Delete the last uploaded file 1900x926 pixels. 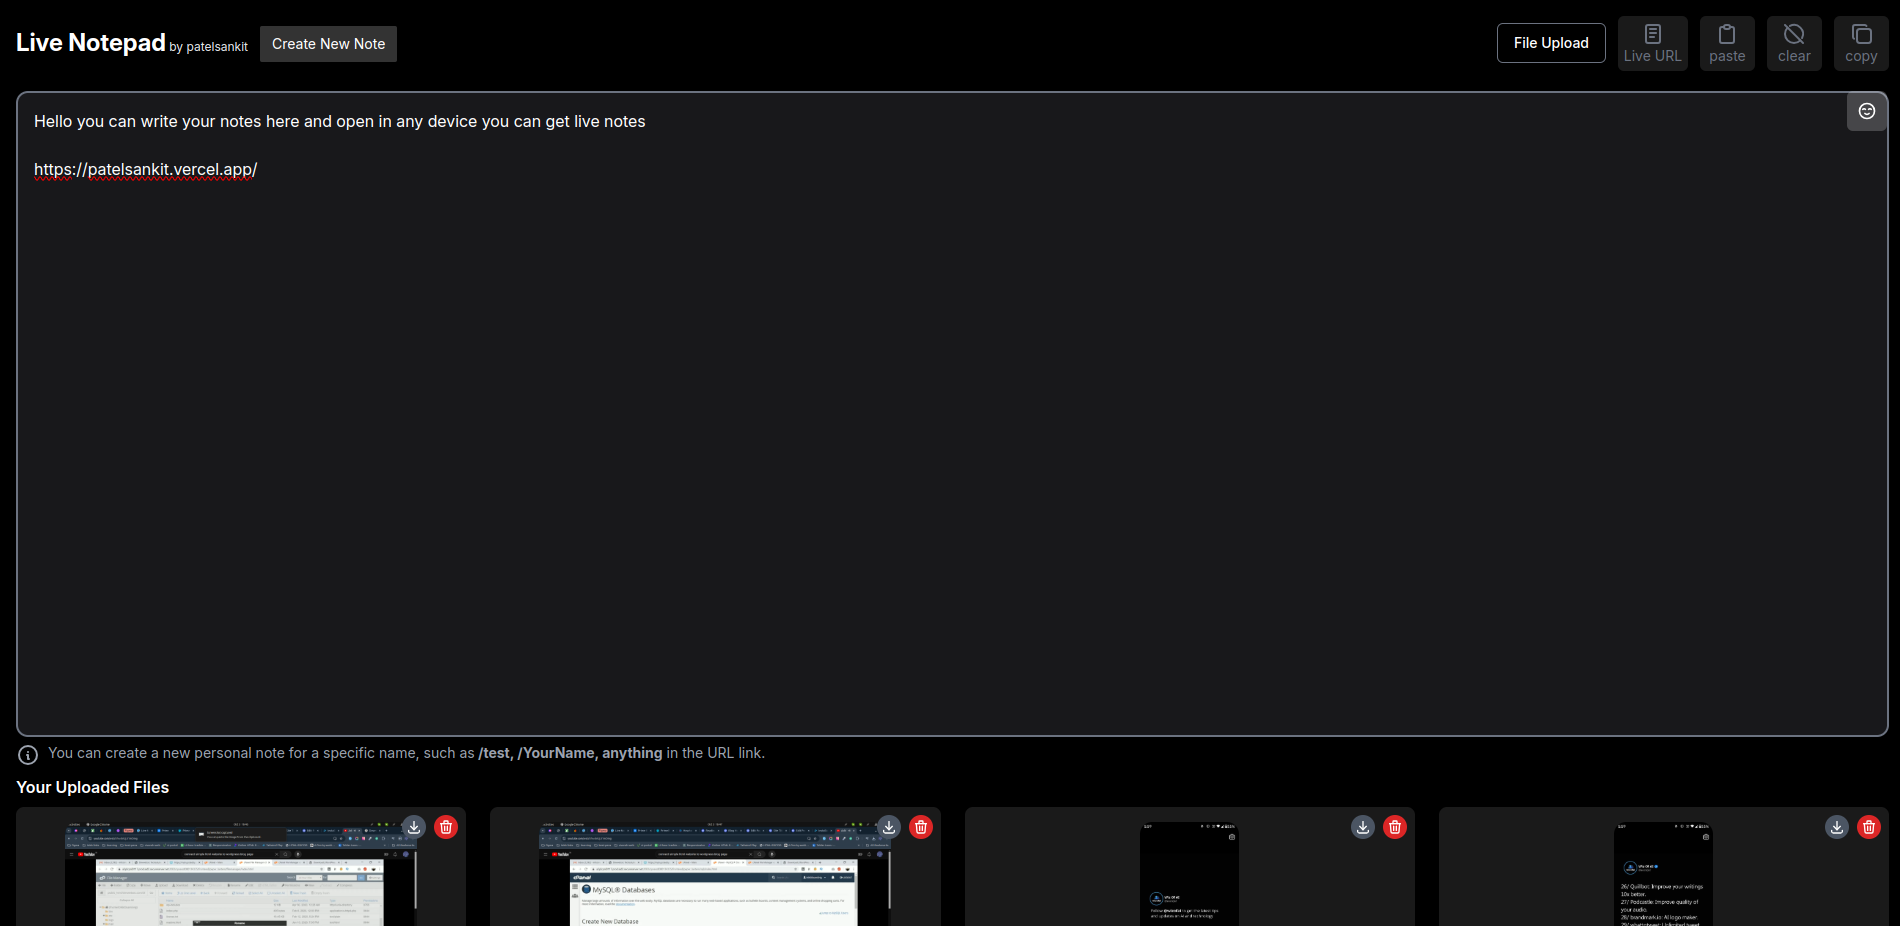click(1869, 827)
